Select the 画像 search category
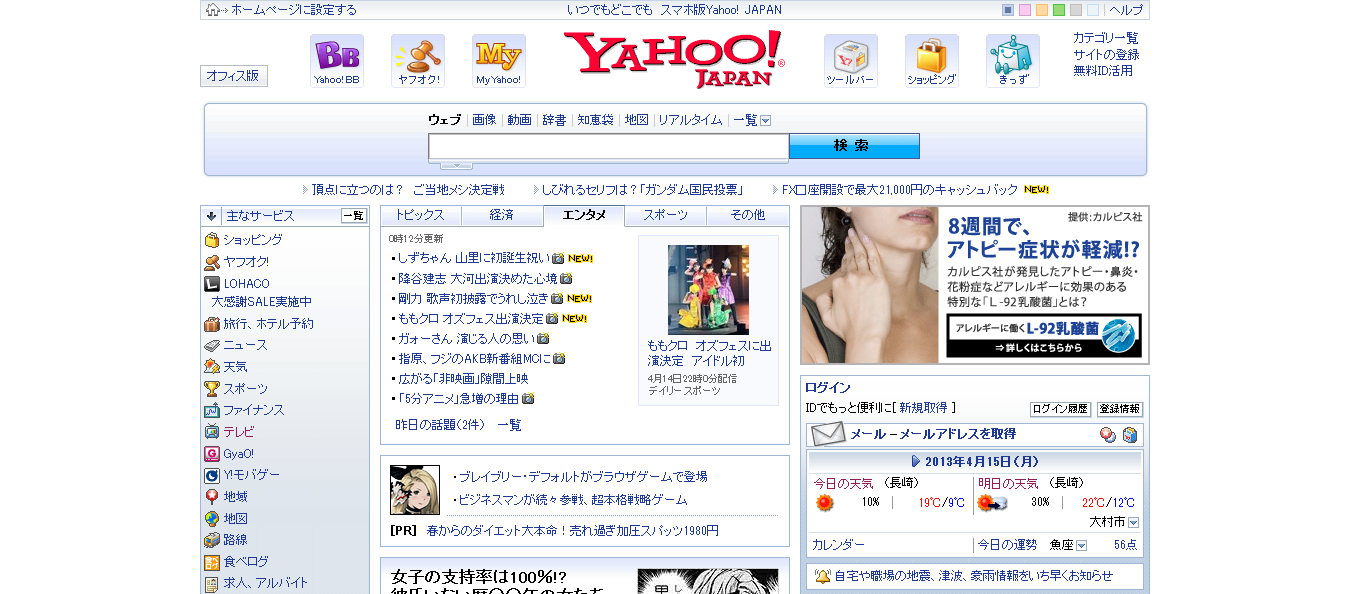This screenshot has height=594, width=1349. (x=484, y=120)
